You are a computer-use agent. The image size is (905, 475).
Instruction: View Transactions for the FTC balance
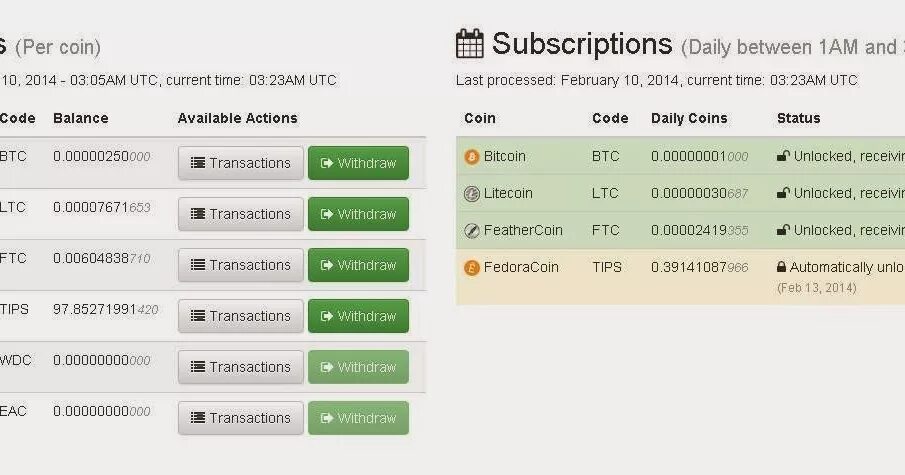coord(241,265)
